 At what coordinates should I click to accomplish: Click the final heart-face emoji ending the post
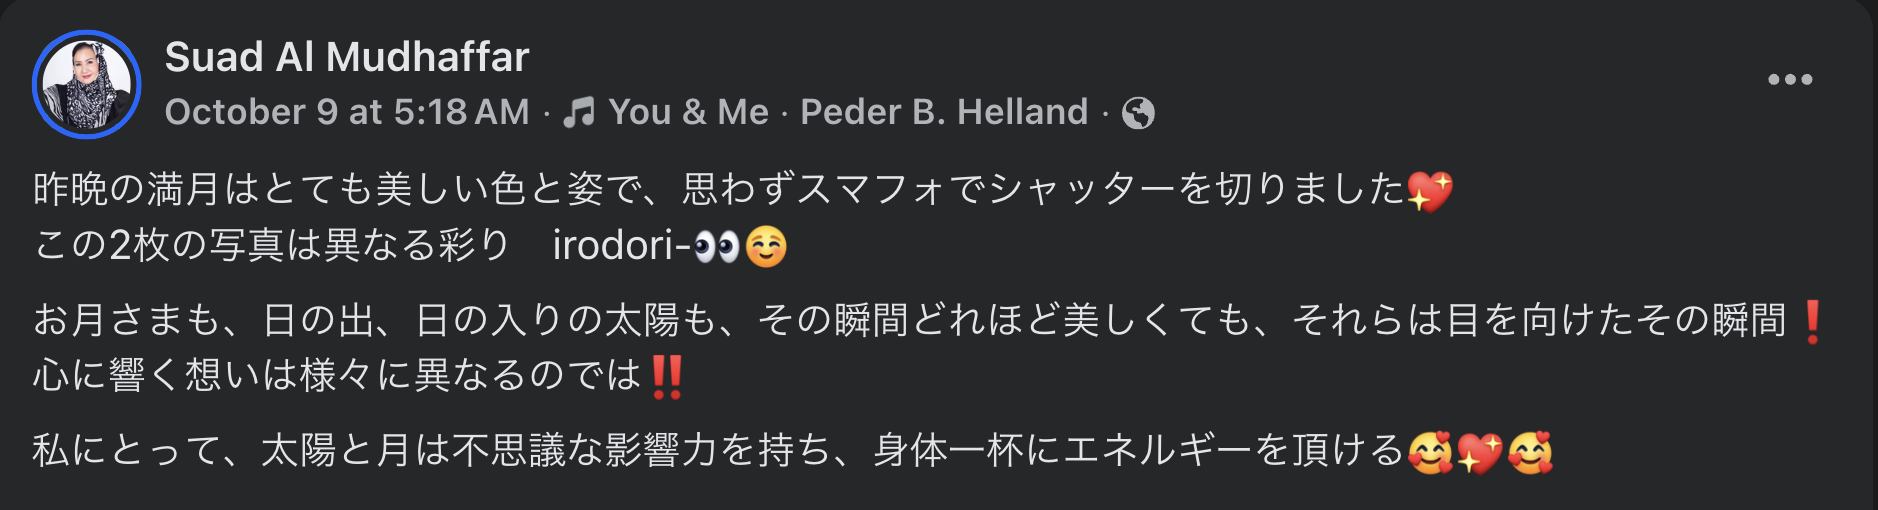click(1530, 453)
